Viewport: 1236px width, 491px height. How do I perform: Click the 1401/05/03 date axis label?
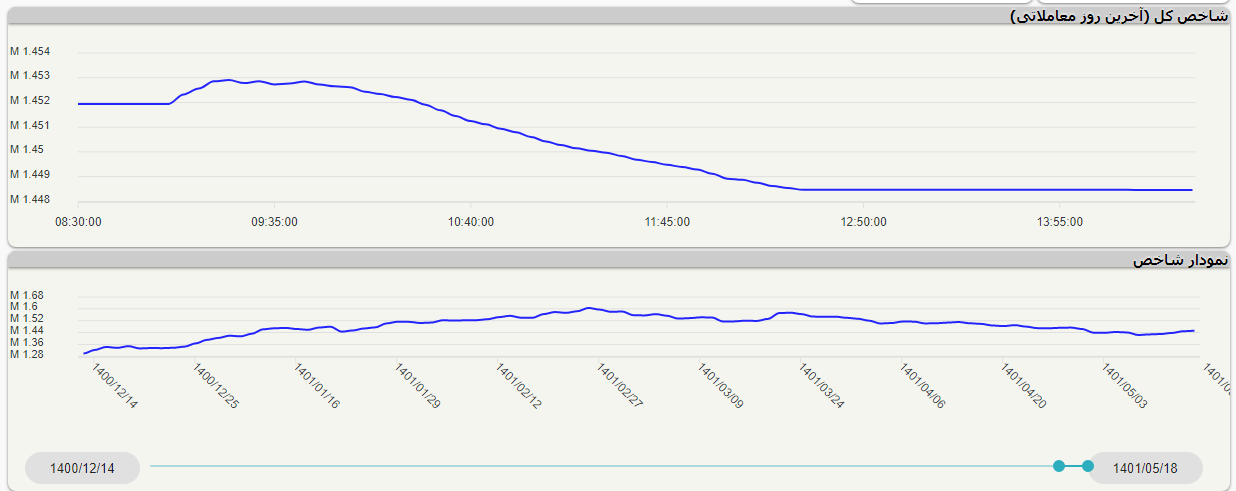click(x=1125, y=386)
